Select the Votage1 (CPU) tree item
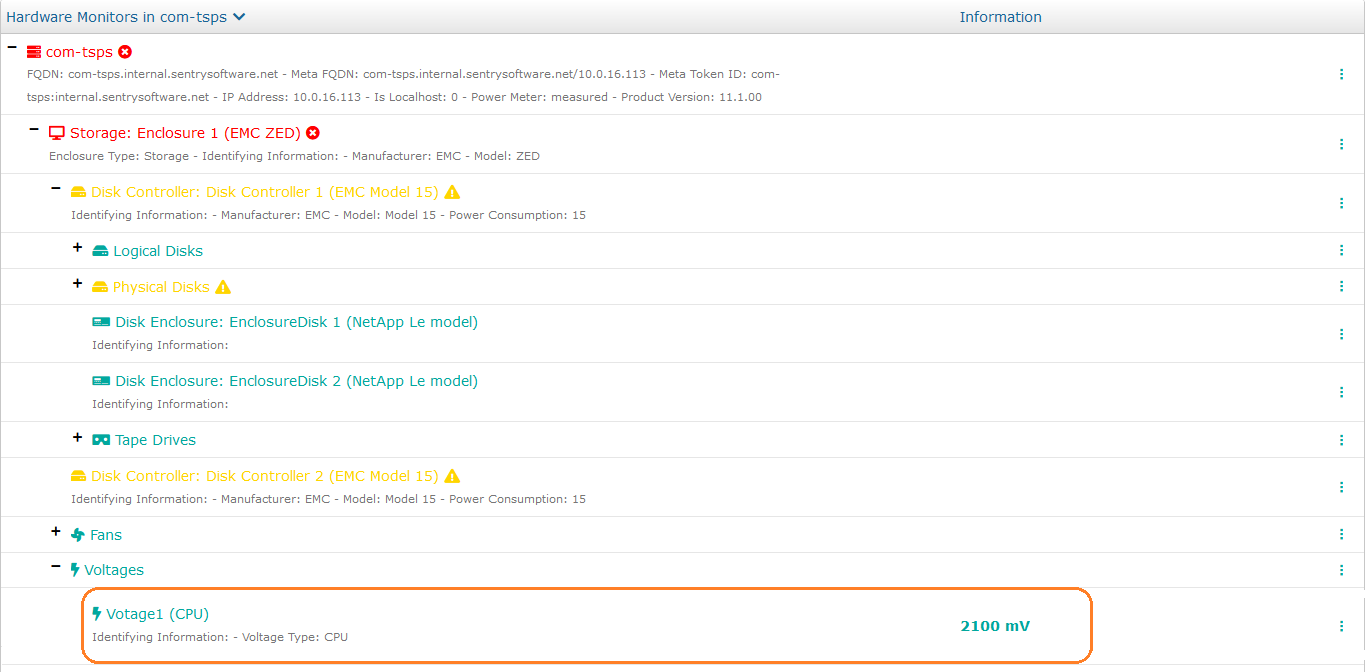 [x=157, y=614]
